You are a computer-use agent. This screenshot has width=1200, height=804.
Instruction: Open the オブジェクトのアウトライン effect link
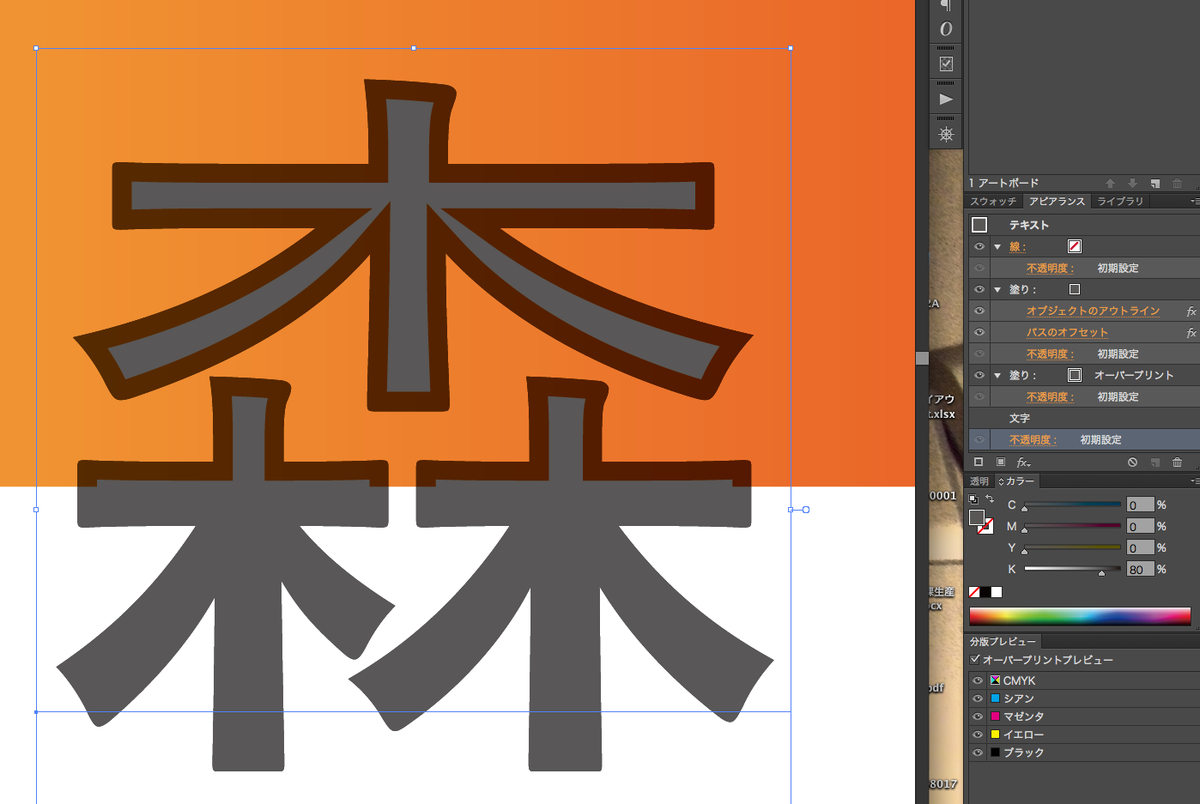pos(1093,311)
